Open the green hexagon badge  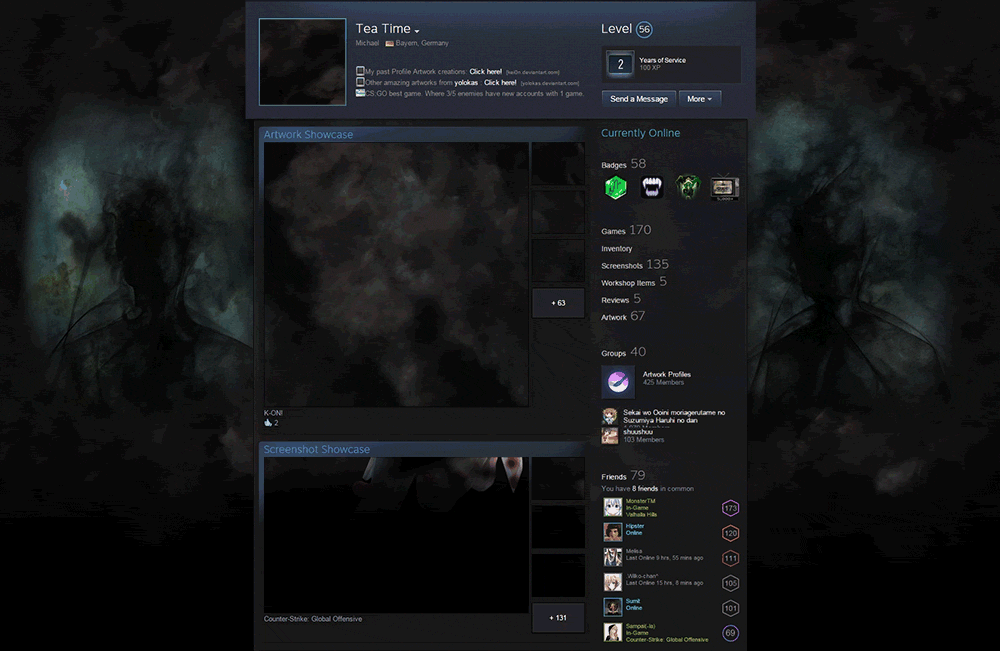point(615,187)
